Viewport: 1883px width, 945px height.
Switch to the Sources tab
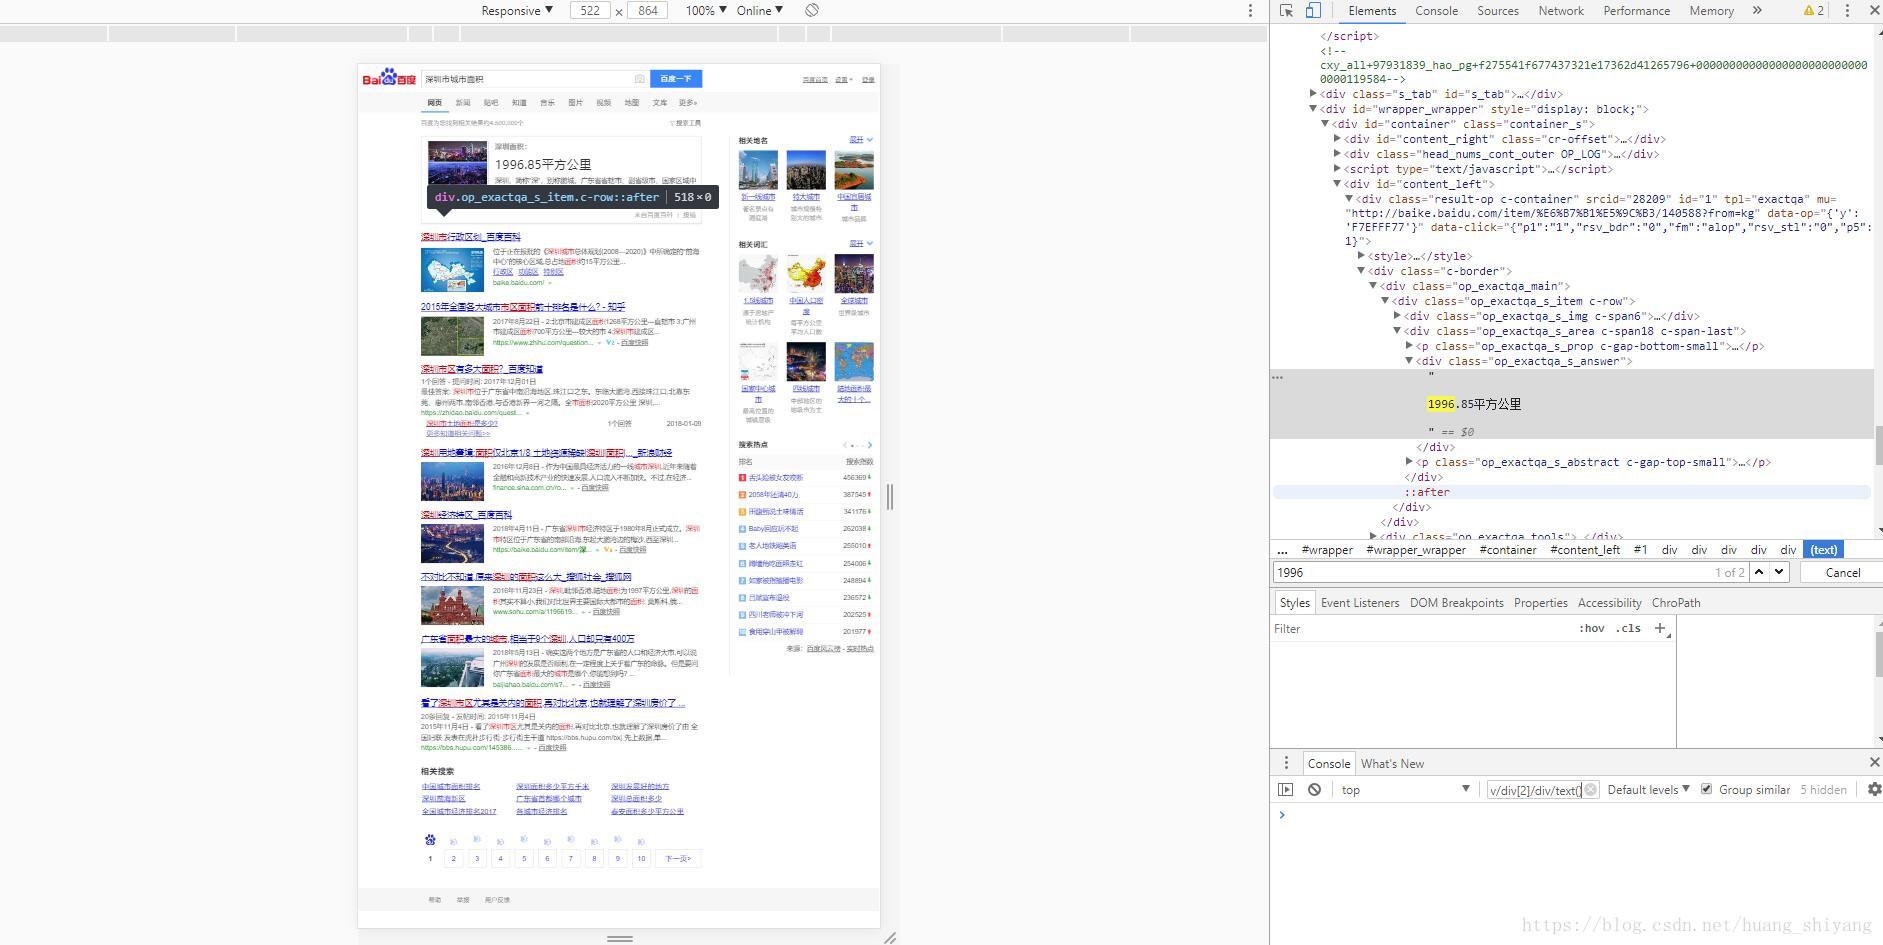[x=1497, y=11]
